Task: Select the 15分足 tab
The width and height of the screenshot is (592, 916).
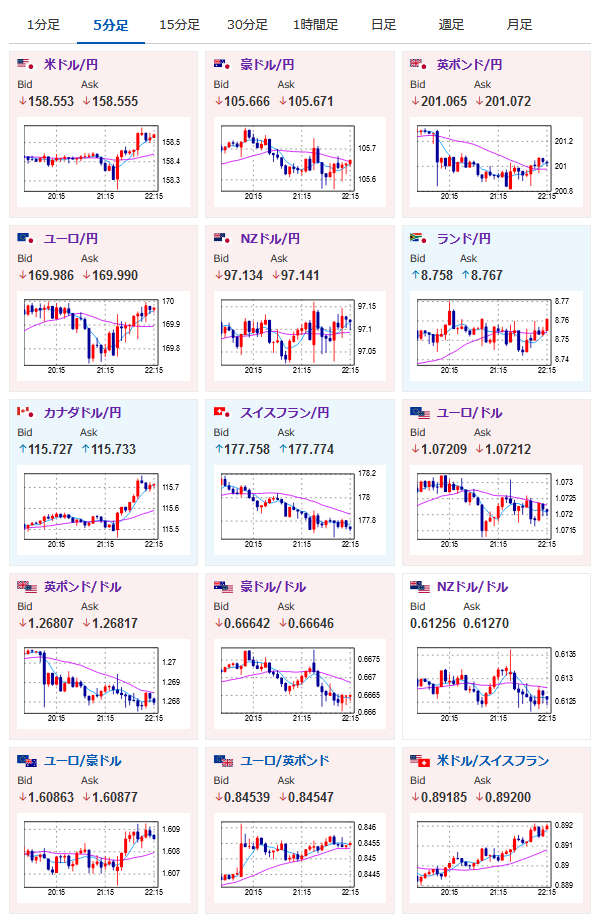Action: [179, 25]
